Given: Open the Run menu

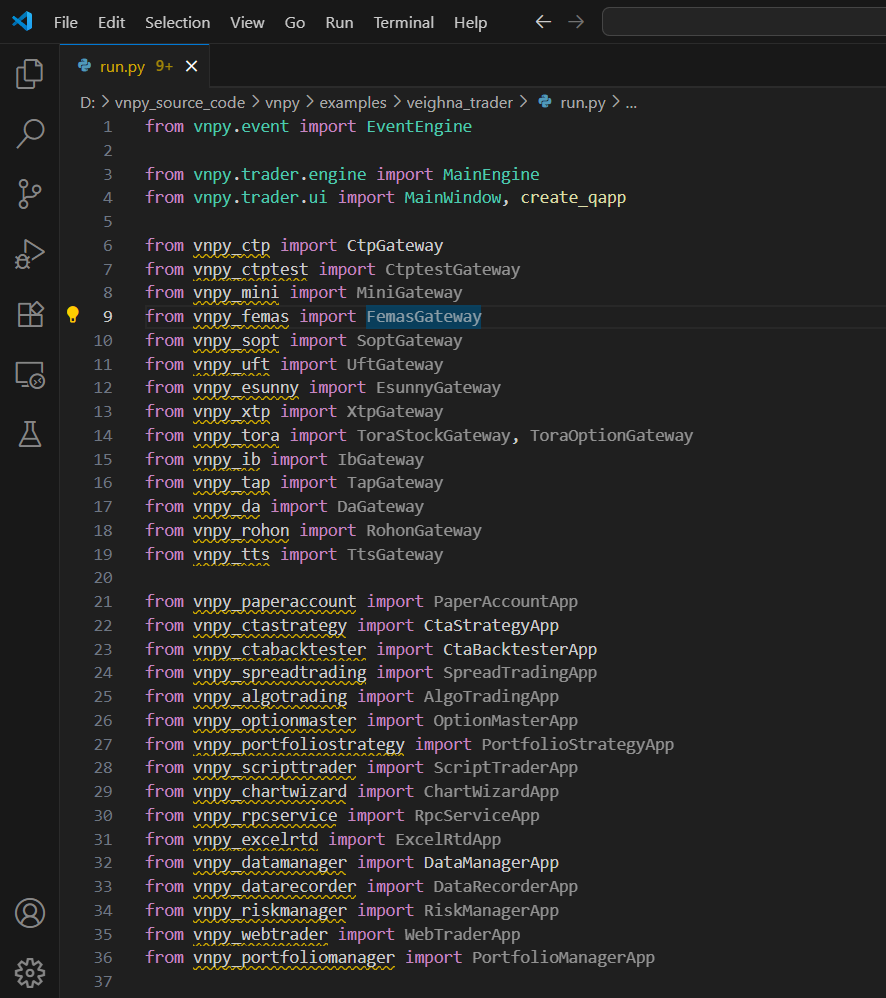Looking at the screenshot, I should (339, 22).
